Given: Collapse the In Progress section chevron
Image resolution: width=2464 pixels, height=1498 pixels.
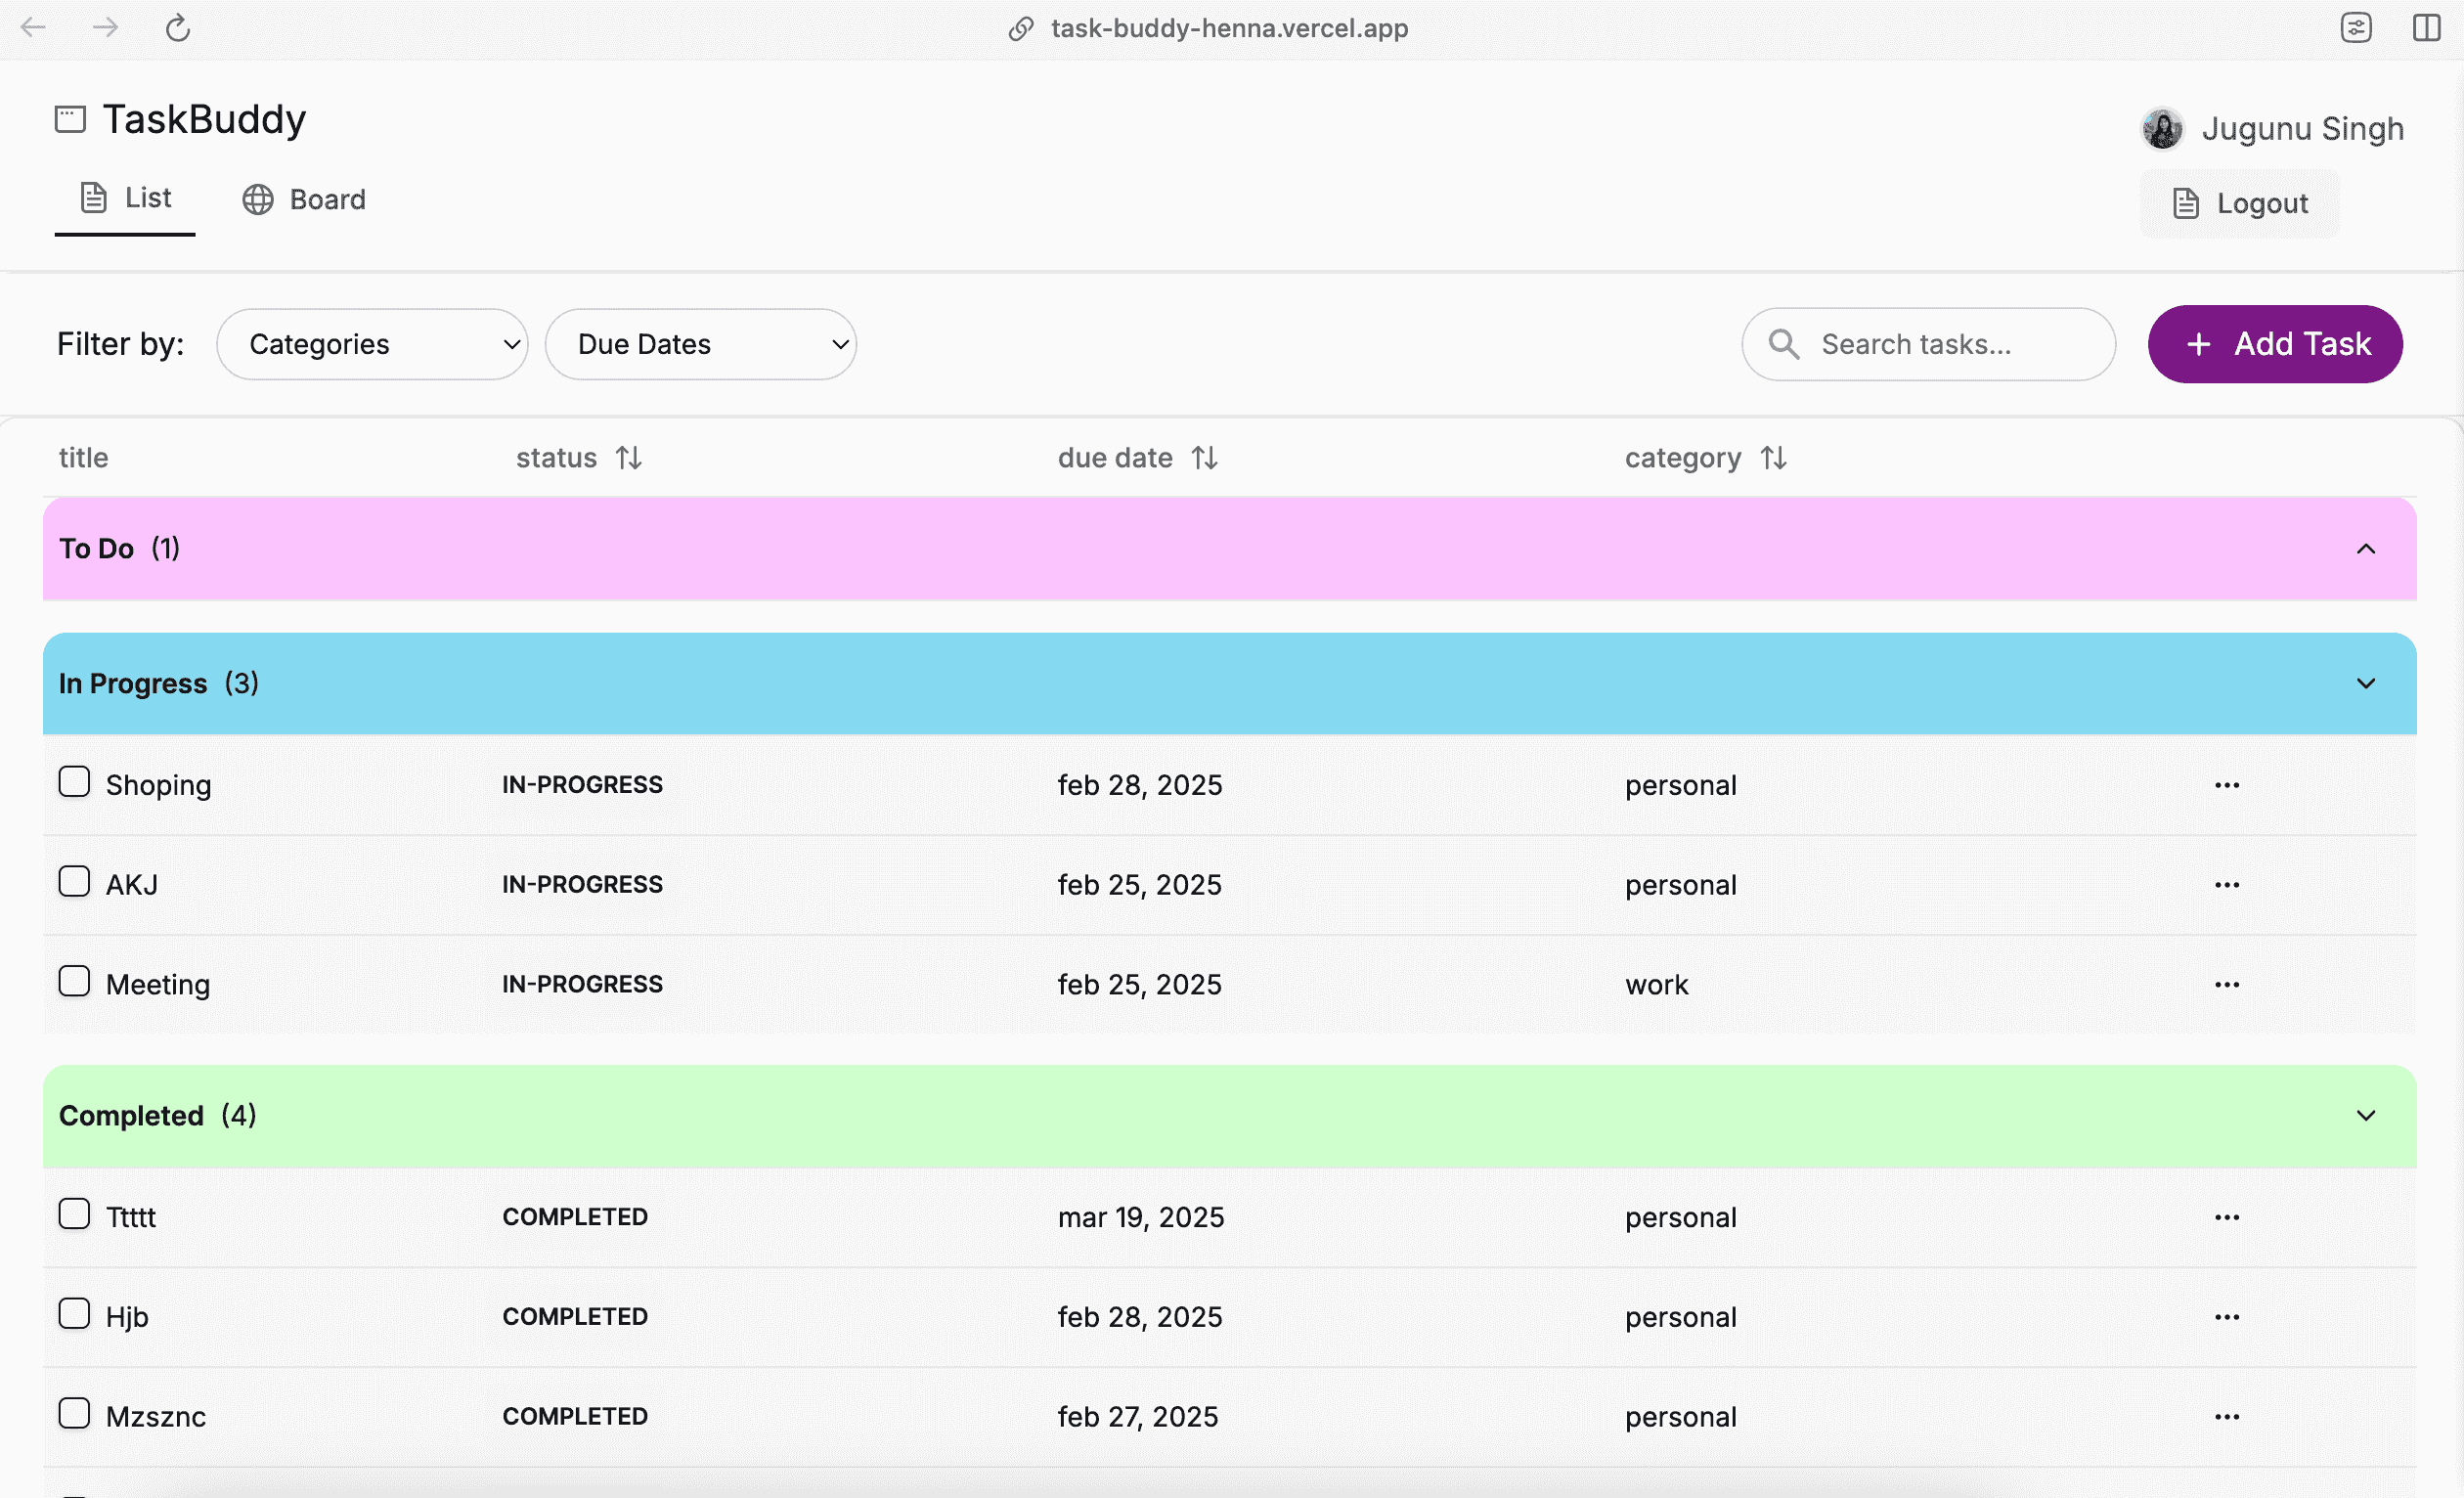Looking at the screenshot, I should tap(2365, 684).
